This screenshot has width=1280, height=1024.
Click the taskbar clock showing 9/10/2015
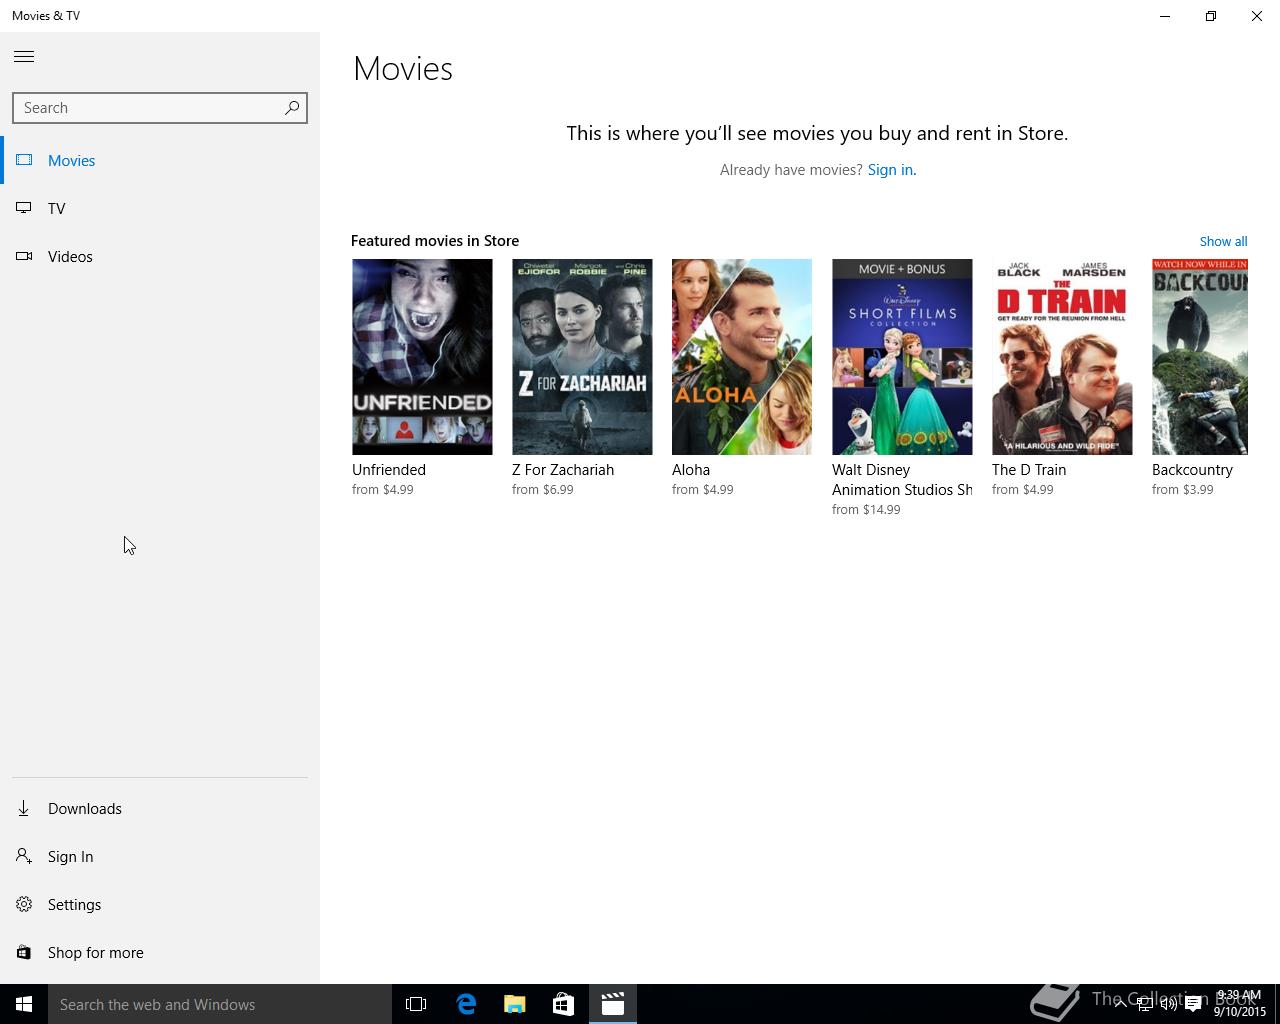tap(1240, 1004)
